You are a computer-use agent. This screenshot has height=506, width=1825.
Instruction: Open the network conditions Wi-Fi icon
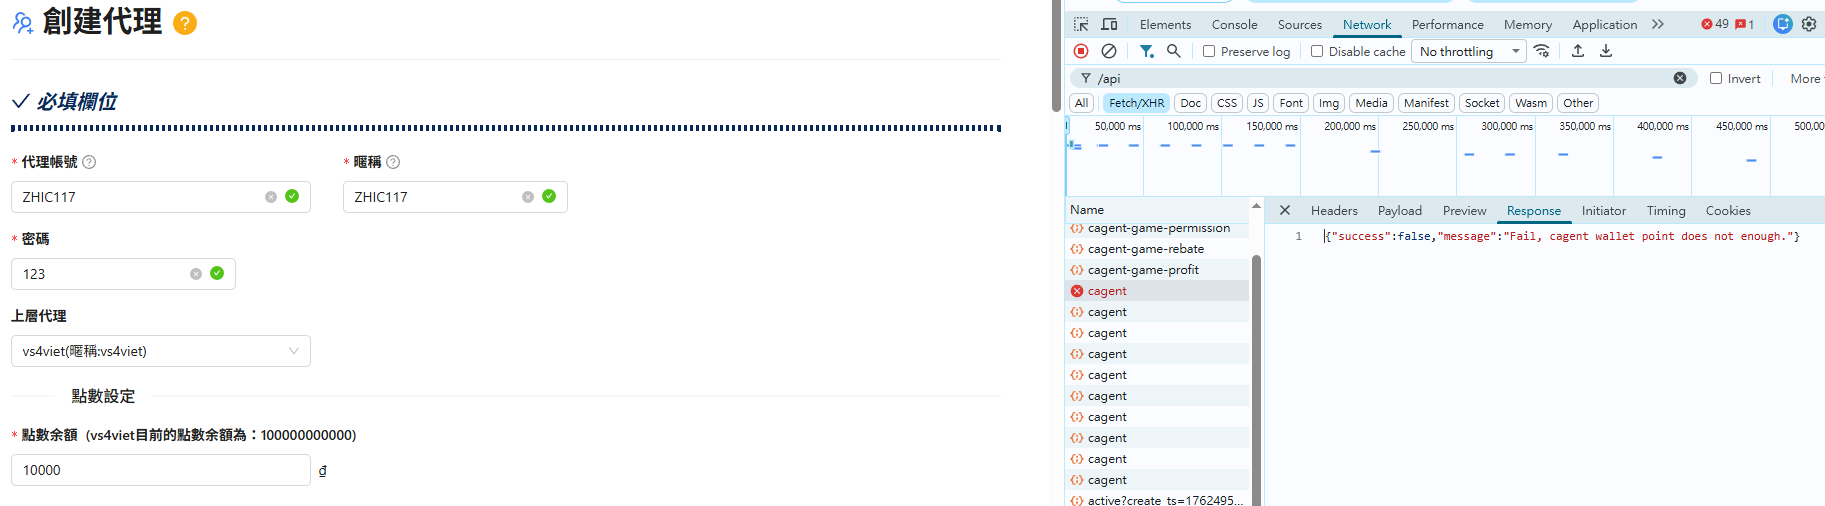1542,51
